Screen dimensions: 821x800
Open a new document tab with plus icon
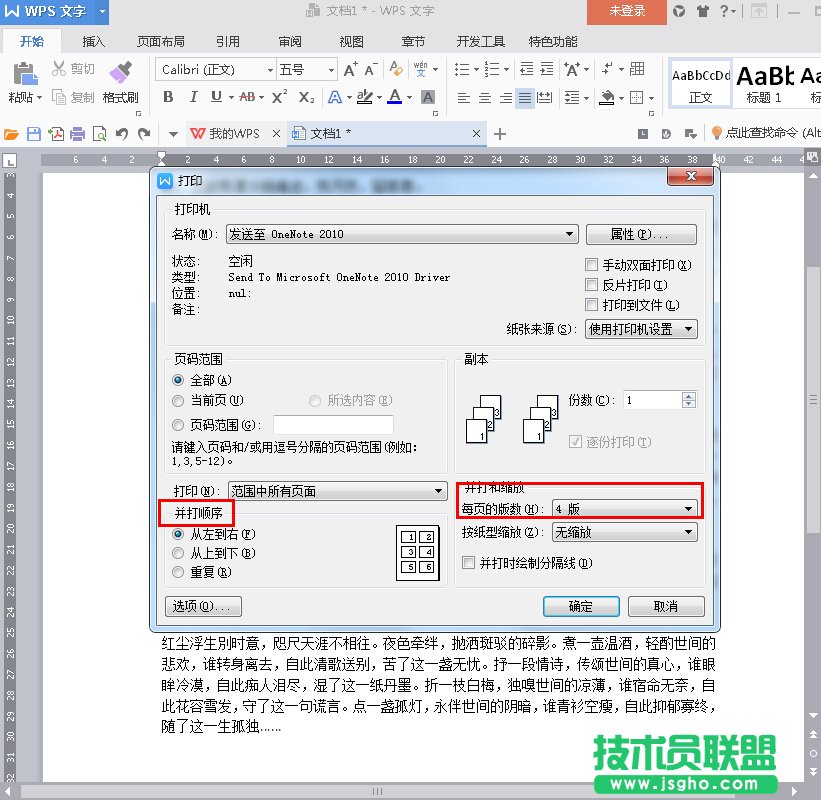501,134
